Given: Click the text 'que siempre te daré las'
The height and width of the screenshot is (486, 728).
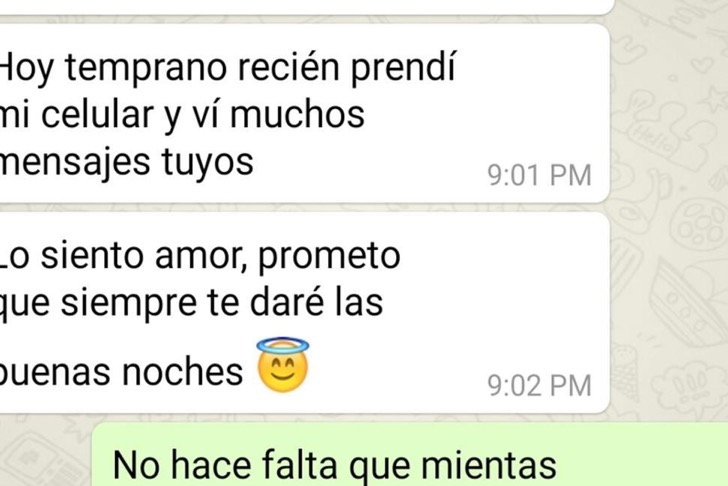Looking at the screenshot, I should point(191,304).
